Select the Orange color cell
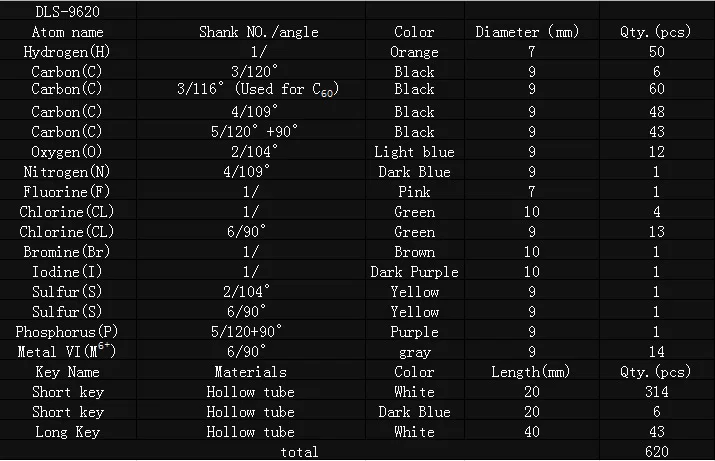This screenshot has width=715, height=461. point(414,52)
